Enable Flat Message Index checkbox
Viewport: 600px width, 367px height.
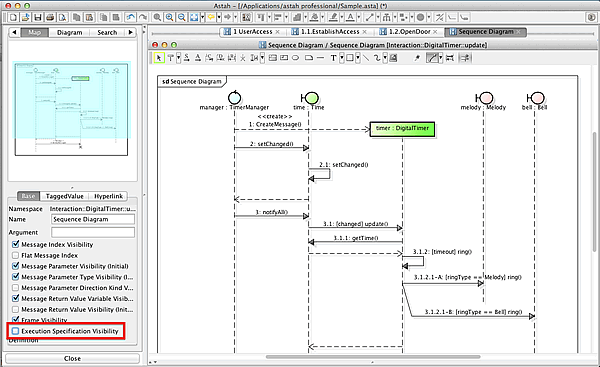16,255
